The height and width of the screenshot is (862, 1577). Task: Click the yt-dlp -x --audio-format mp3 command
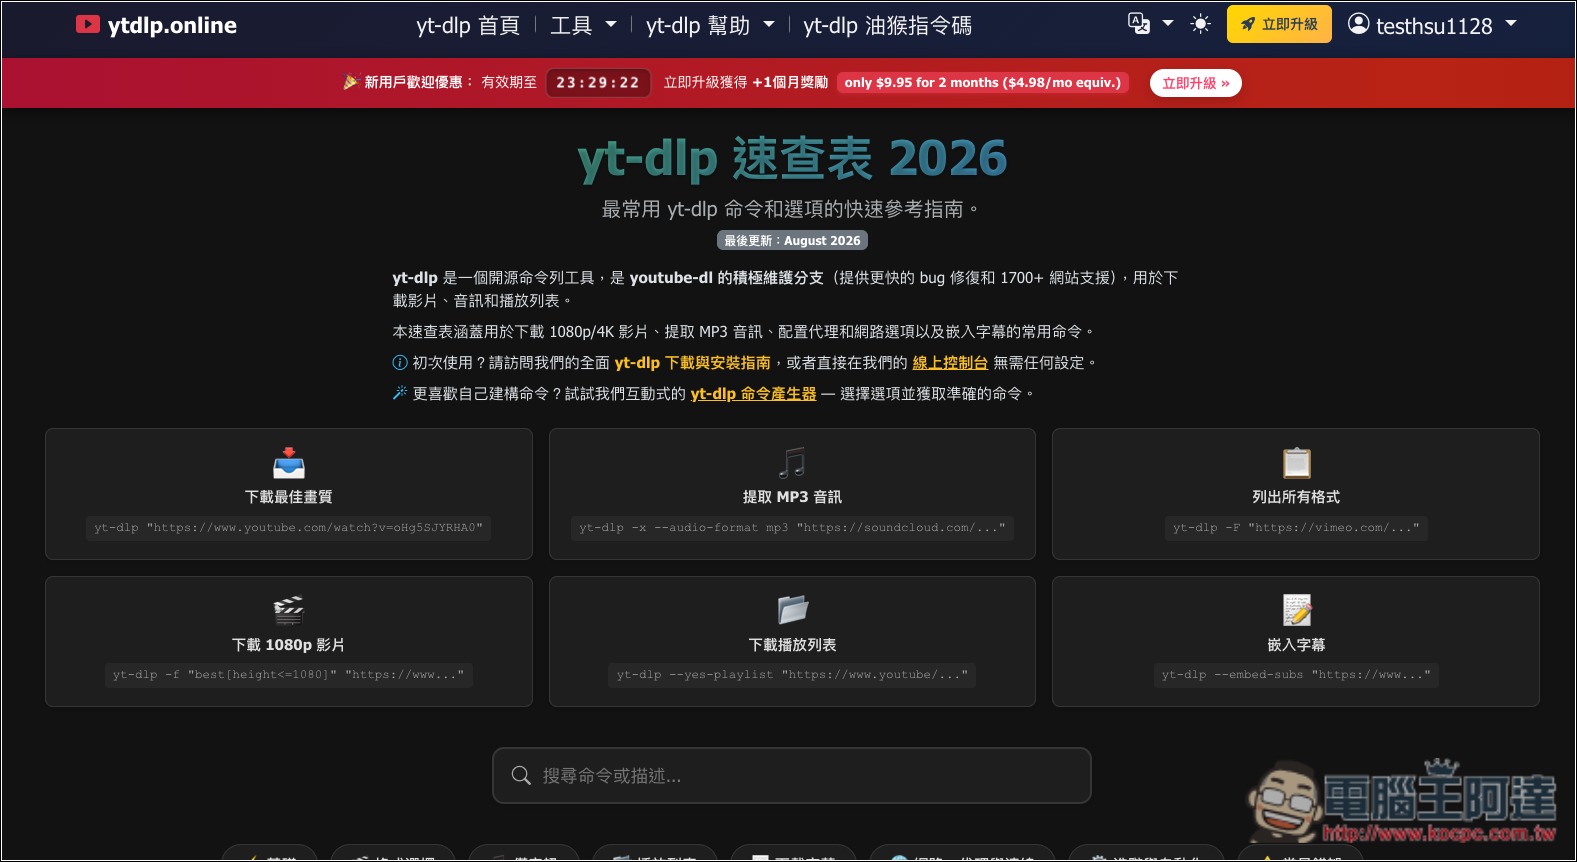click(792, 527)
